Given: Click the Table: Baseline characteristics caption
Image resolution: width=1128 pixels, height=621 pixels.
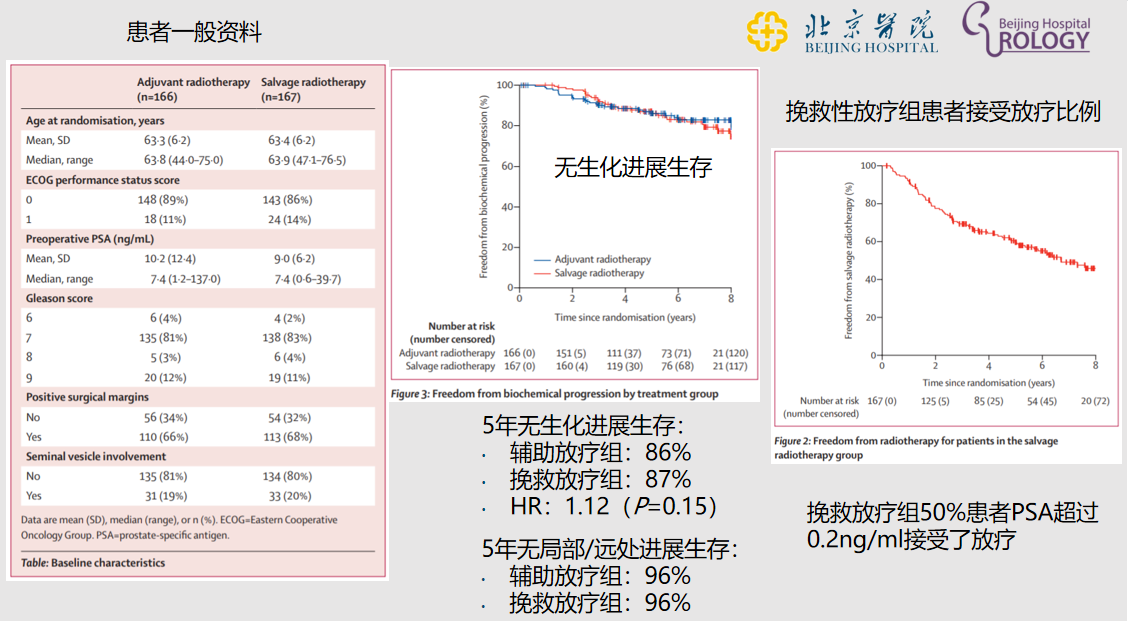Looking at the screenshot, I should point(93,563).
